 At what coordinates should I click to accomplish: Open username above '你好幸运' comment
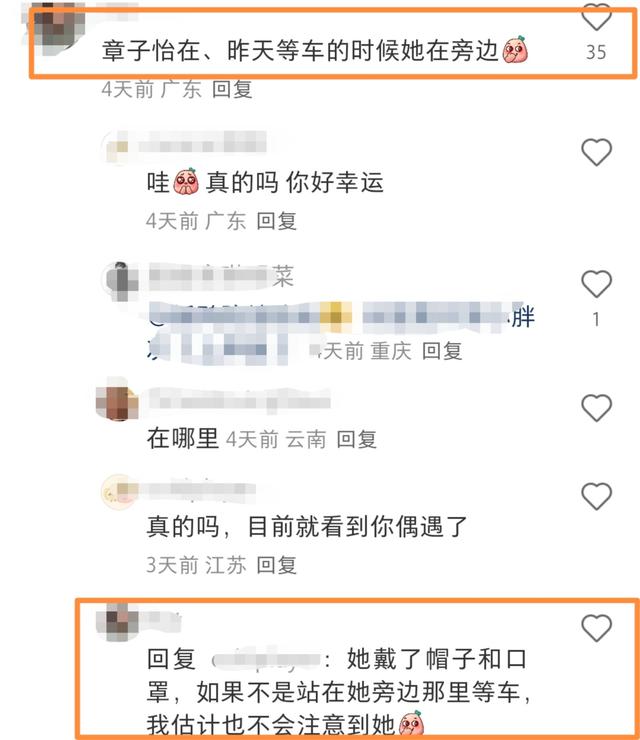click(202, 143)
